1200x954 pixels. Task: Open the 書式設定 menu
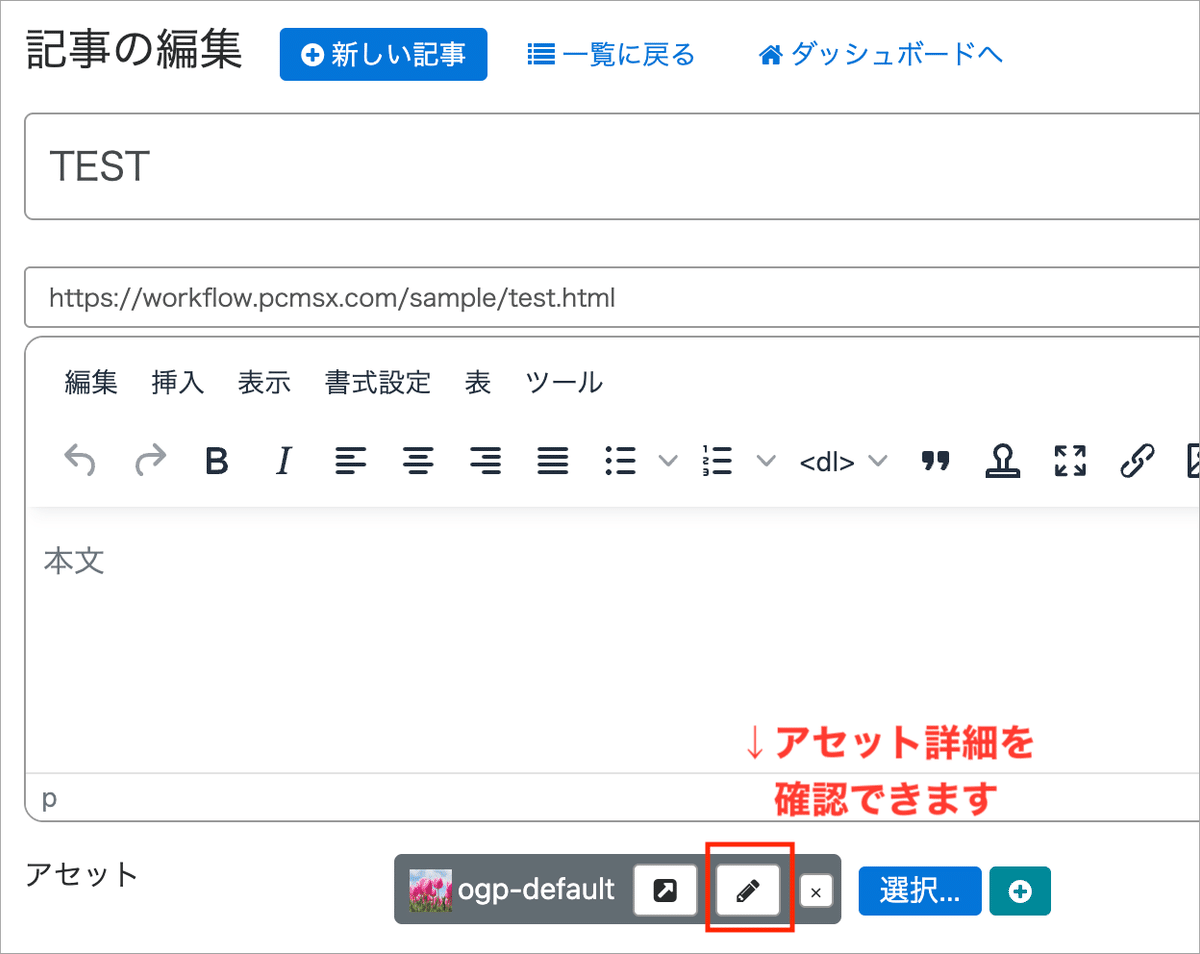pyautogui.click(x=378, y=382)
